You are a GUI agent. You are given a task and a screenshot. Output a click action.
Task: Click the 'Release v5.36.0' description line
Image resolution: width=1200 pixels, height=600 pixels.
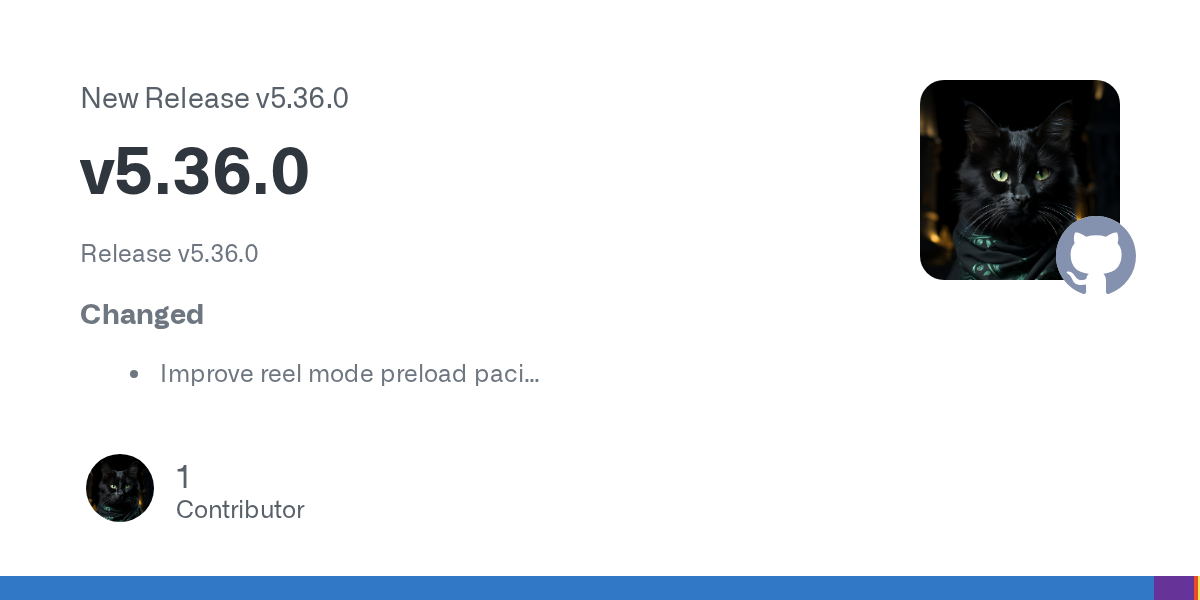tap(169, 254)
